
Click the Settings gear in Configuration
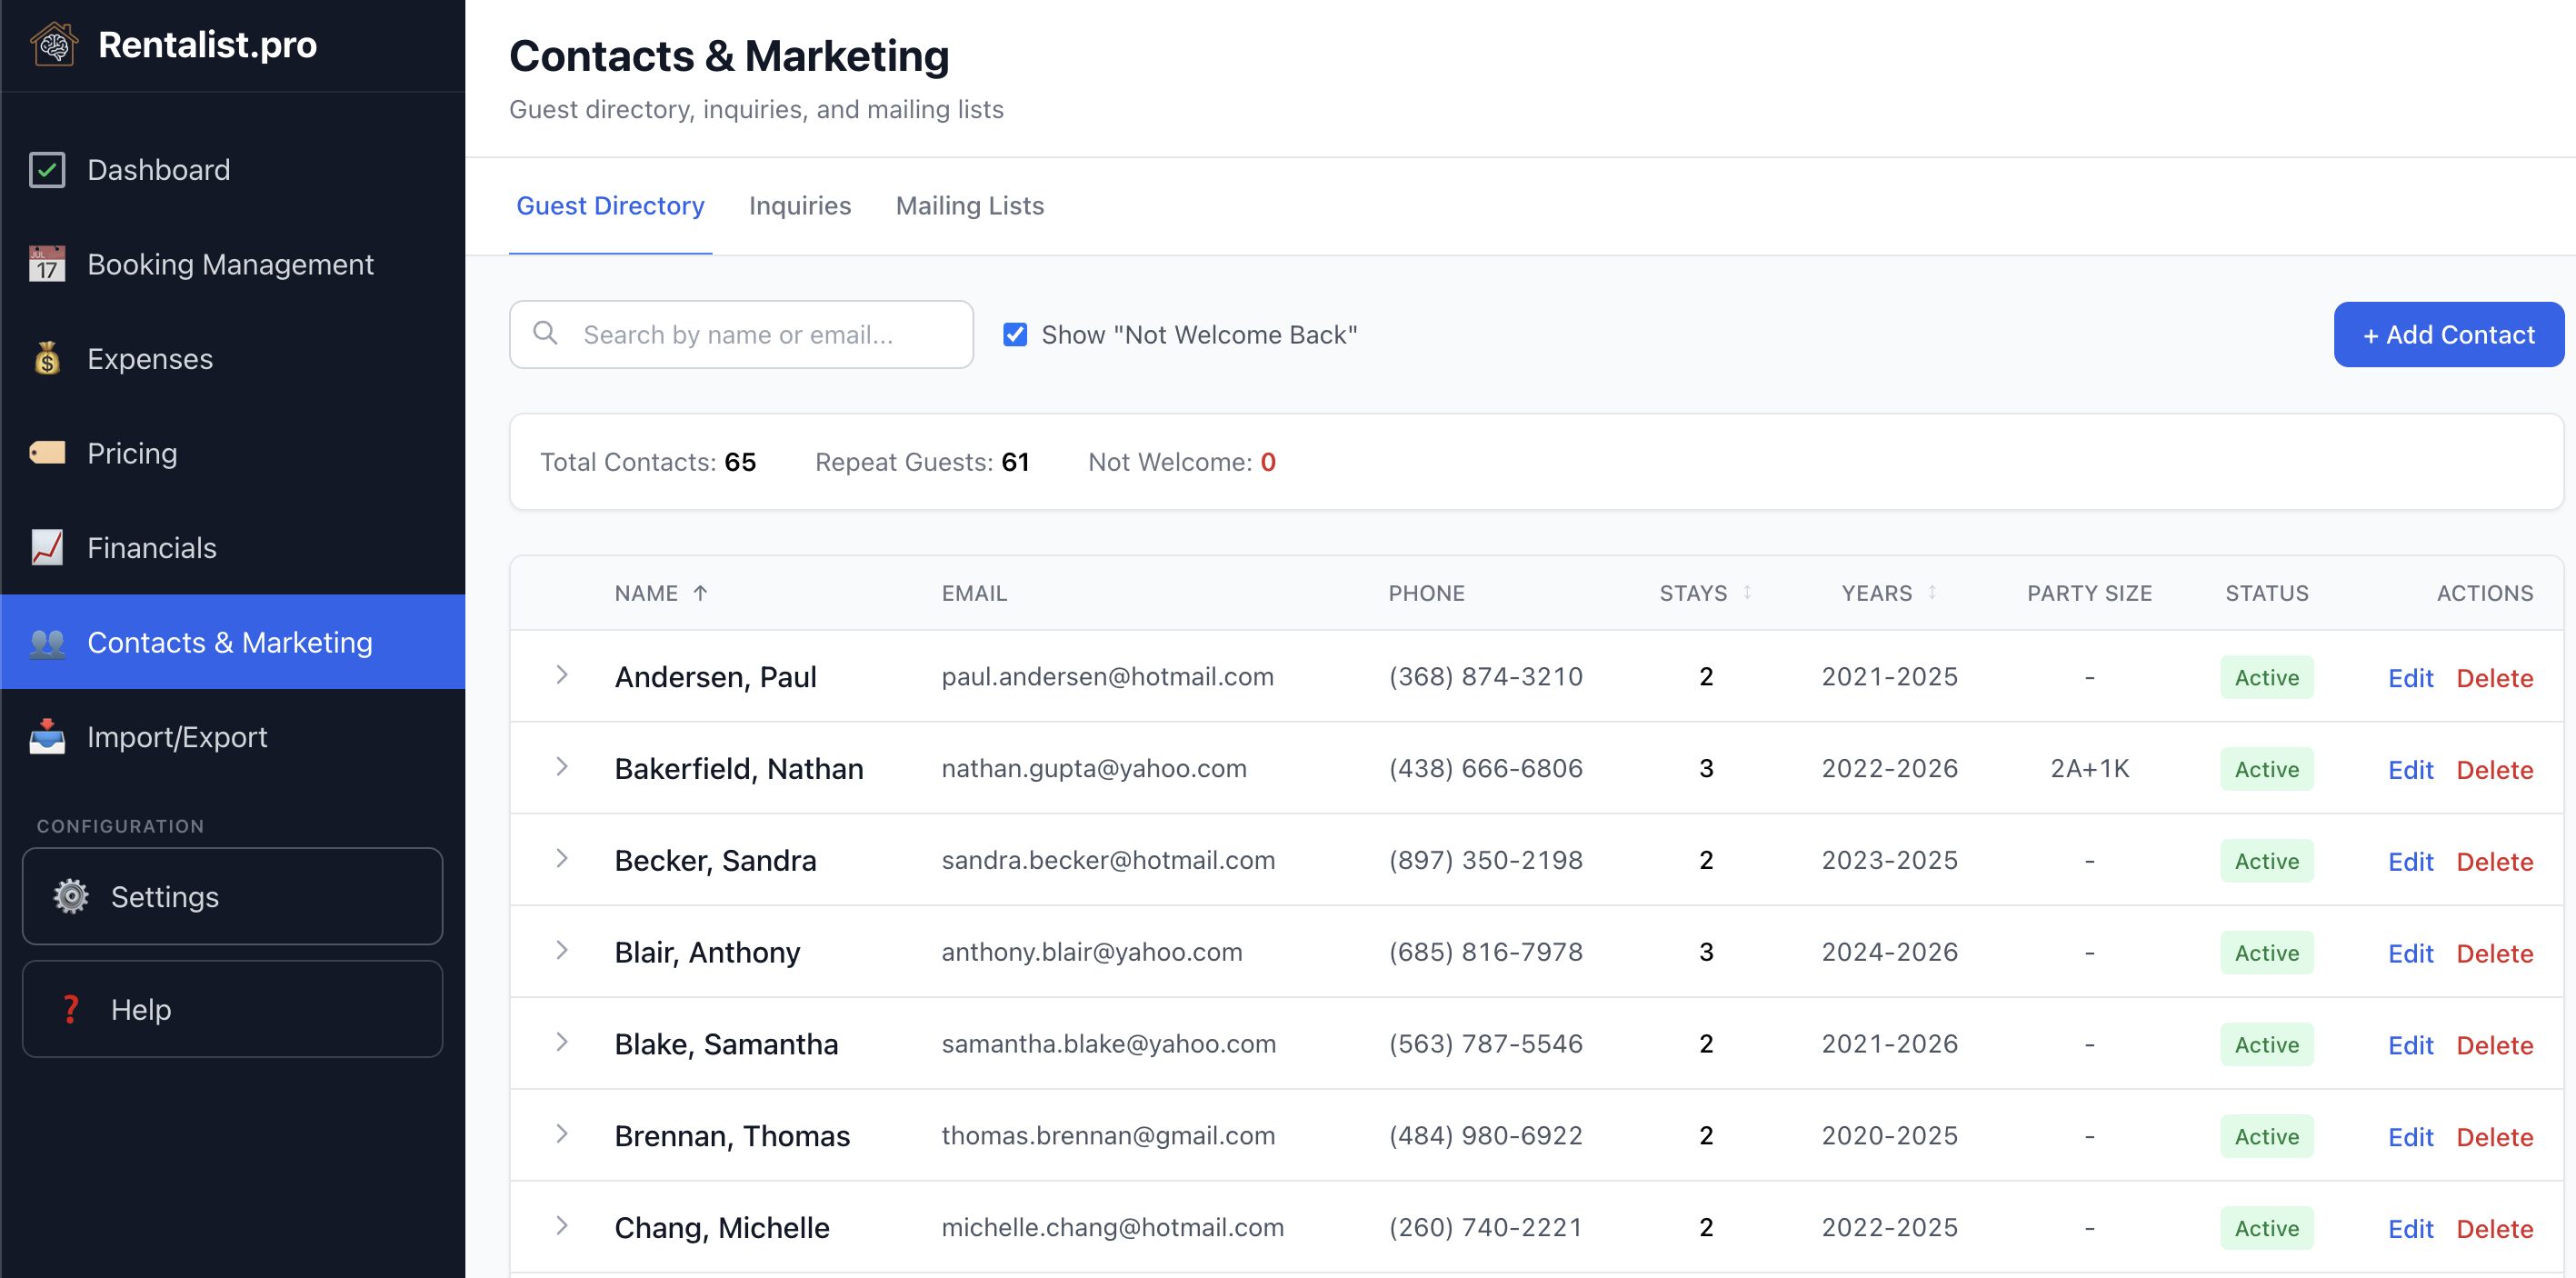(x=69, y=896)
